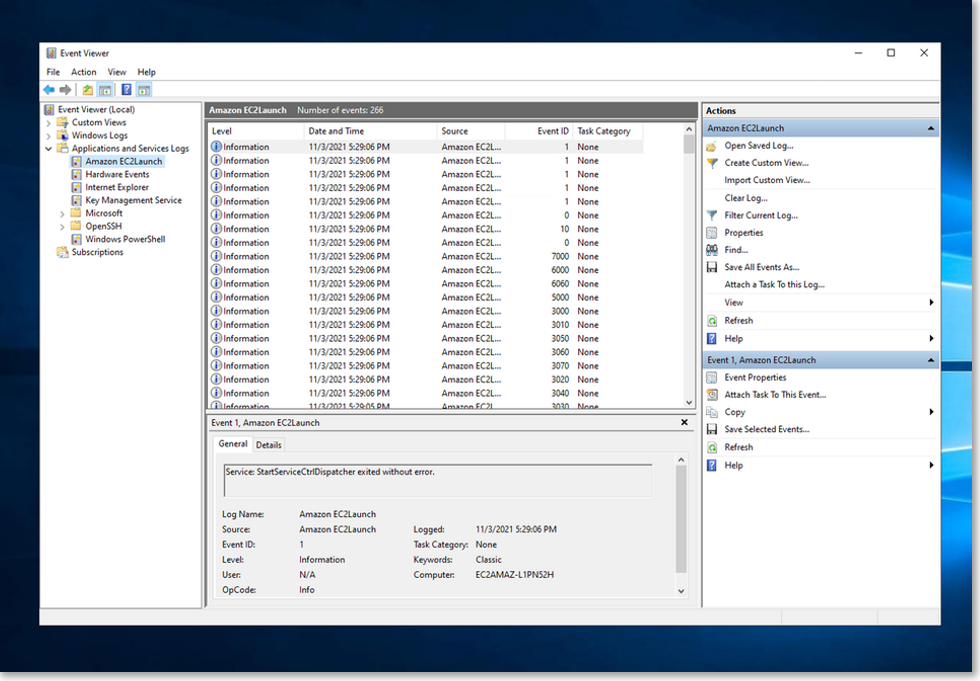
Task: Collapse the Amazon EC2Launch actions section
Action: (929, 127)
